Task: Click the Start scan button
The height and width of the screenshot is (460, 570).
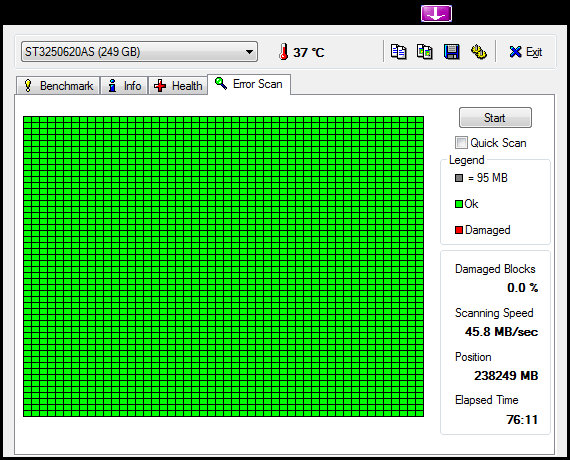Action: [495, 117]
